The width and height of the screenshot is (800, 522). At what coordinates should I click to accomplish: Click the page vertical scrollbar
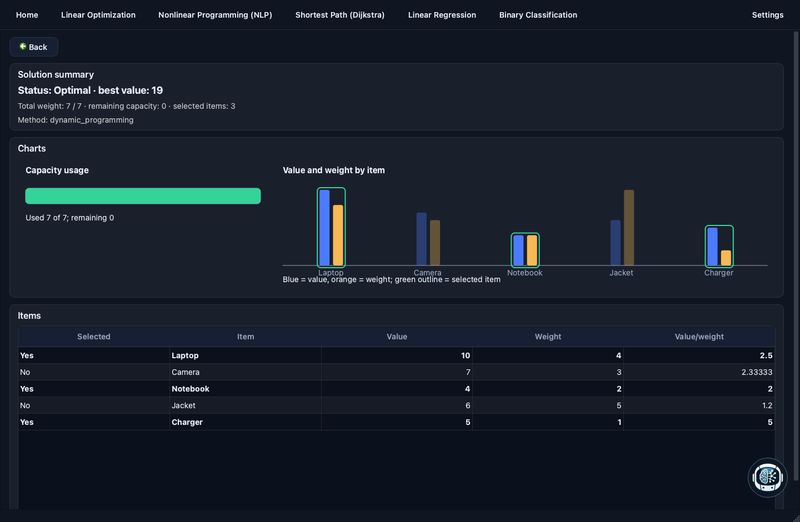click(x=796, y=77)
